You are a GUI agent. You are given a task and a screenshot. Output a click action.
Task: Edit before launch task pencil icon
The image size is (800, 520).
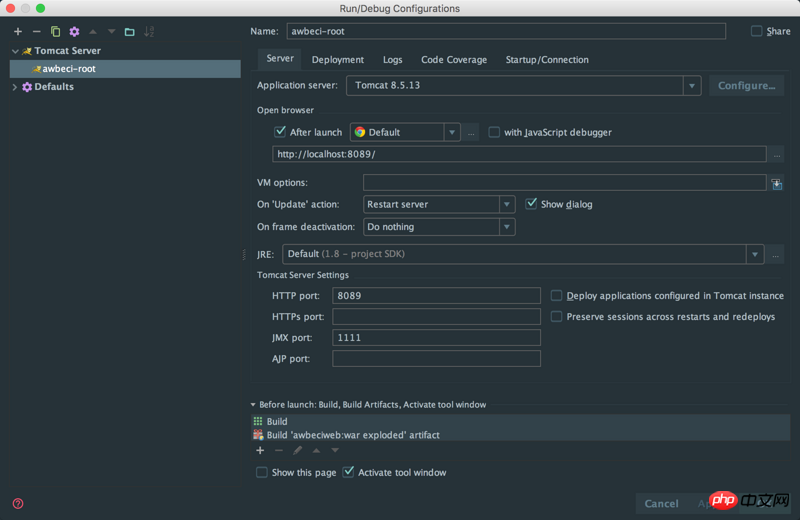pos(297,451)
